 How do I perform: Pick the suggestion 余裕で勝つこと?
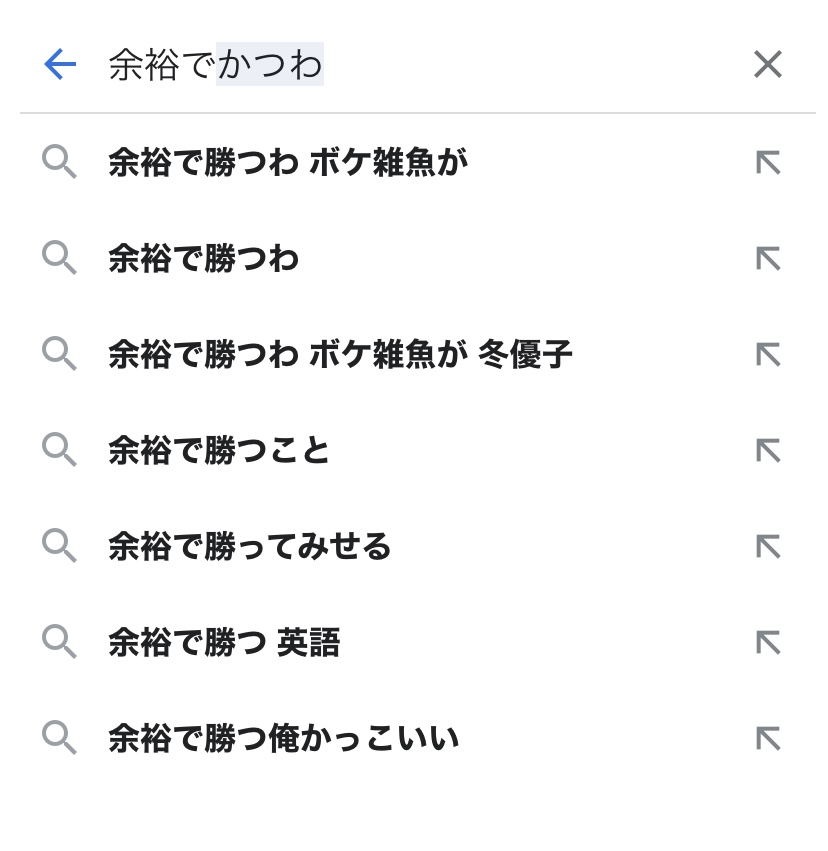tap(219, 450)
